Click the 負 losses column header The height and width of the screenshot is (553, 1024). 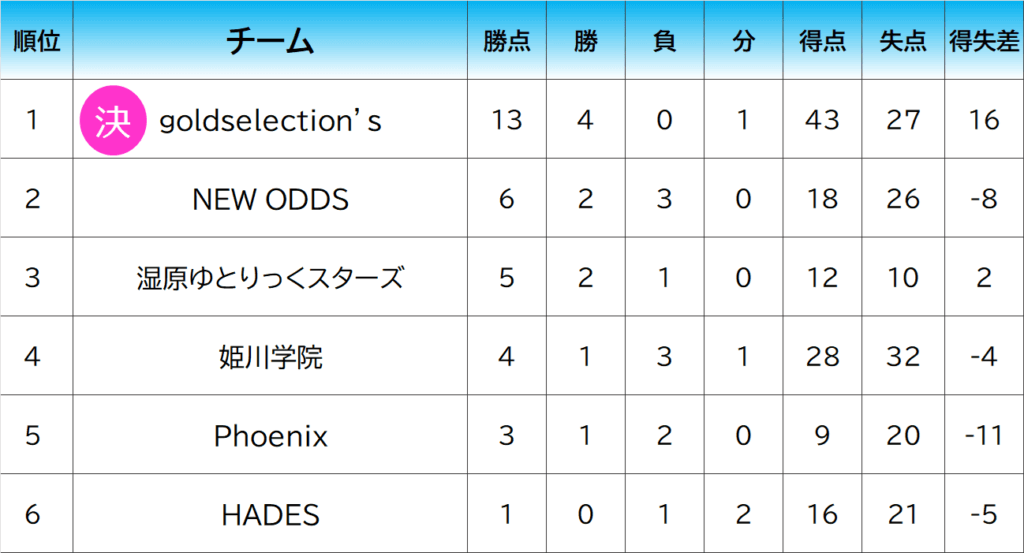click(x=665, y=40)
